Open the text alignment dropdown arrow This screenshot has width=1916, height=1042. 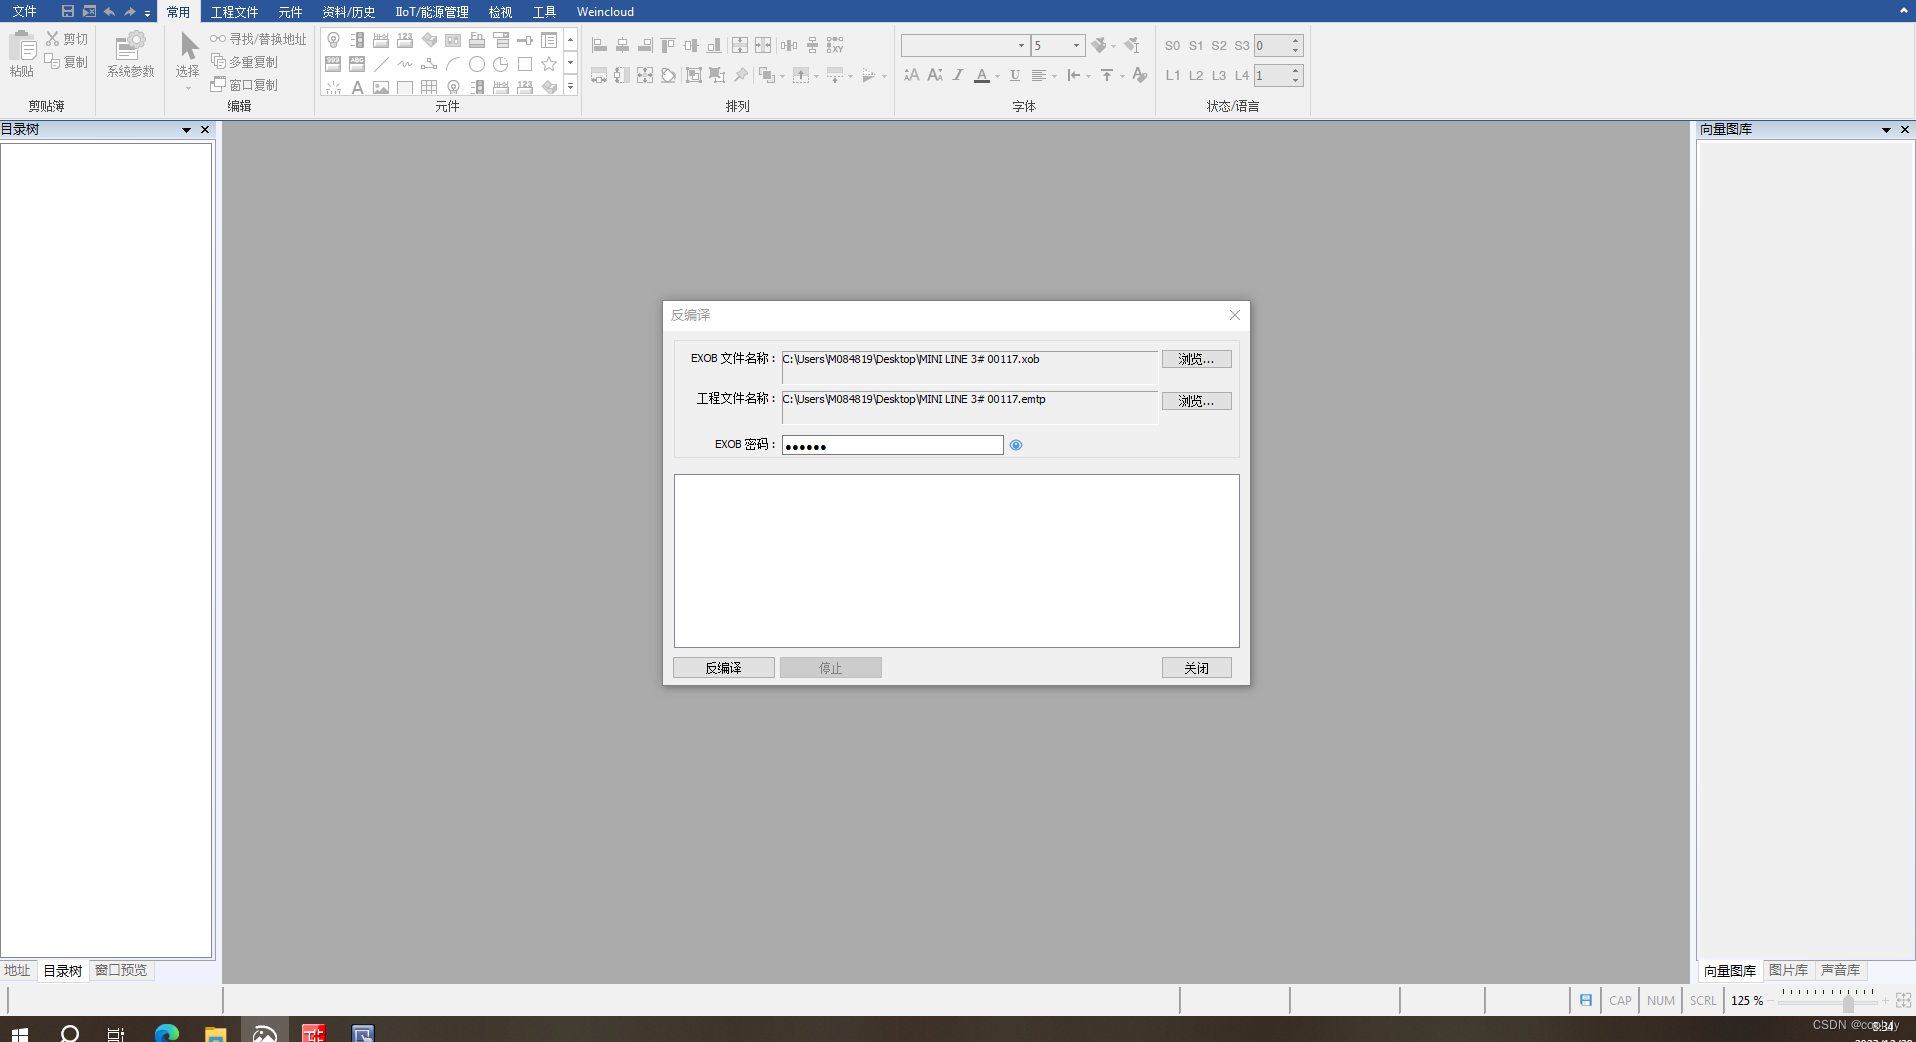tap(1055, 76)
